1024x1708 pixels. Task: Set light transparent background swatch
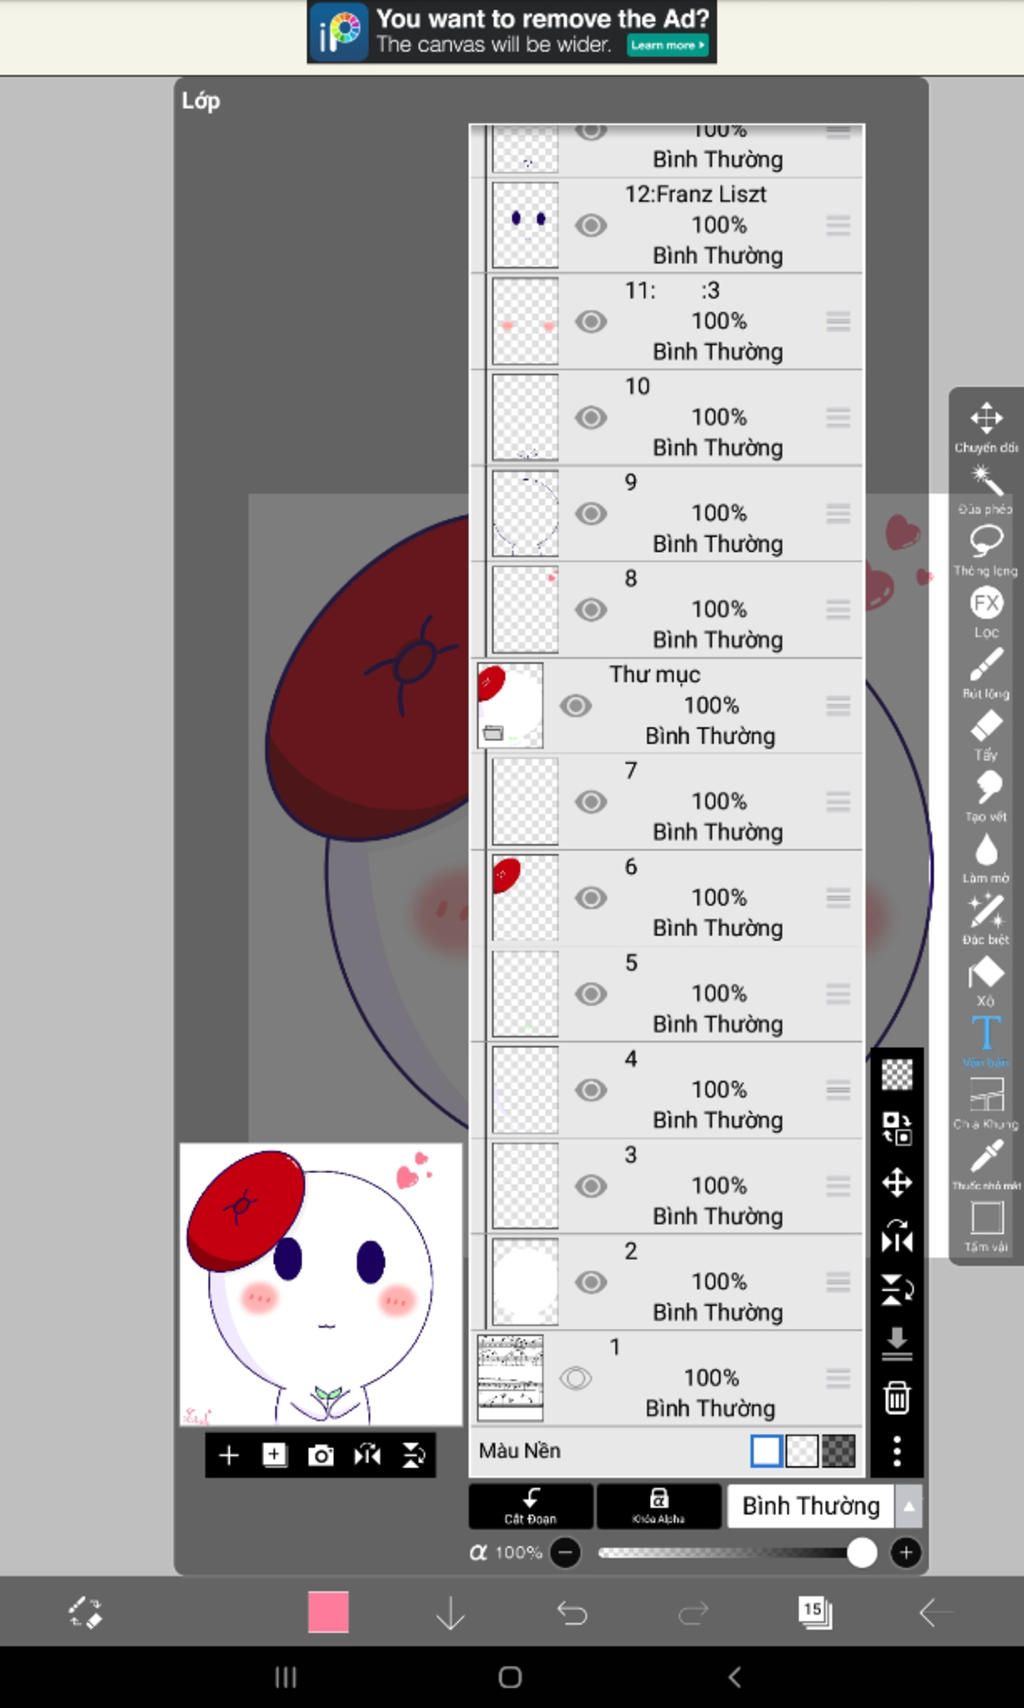pyautogui.click(x=802, y=1451)
